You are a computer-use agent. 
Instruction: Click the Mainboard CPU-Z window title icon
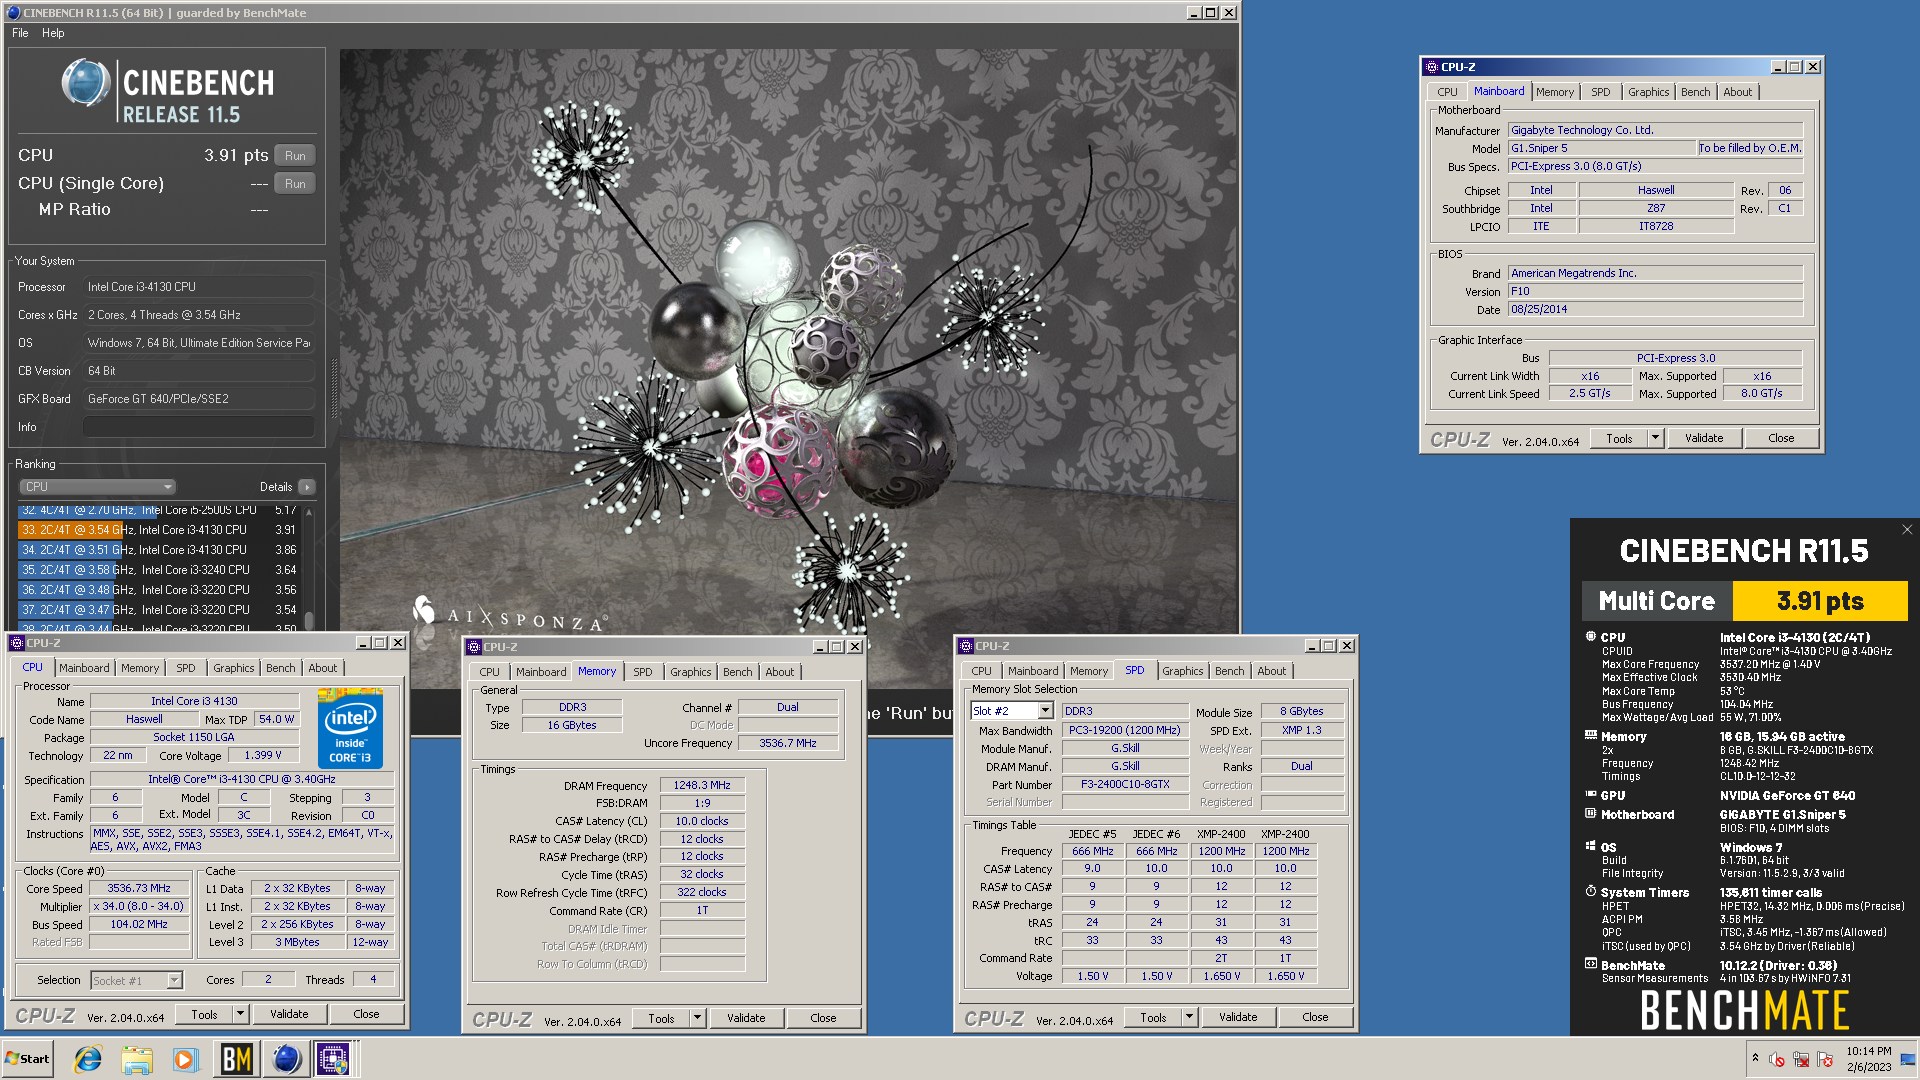(x=1432, y=66)
